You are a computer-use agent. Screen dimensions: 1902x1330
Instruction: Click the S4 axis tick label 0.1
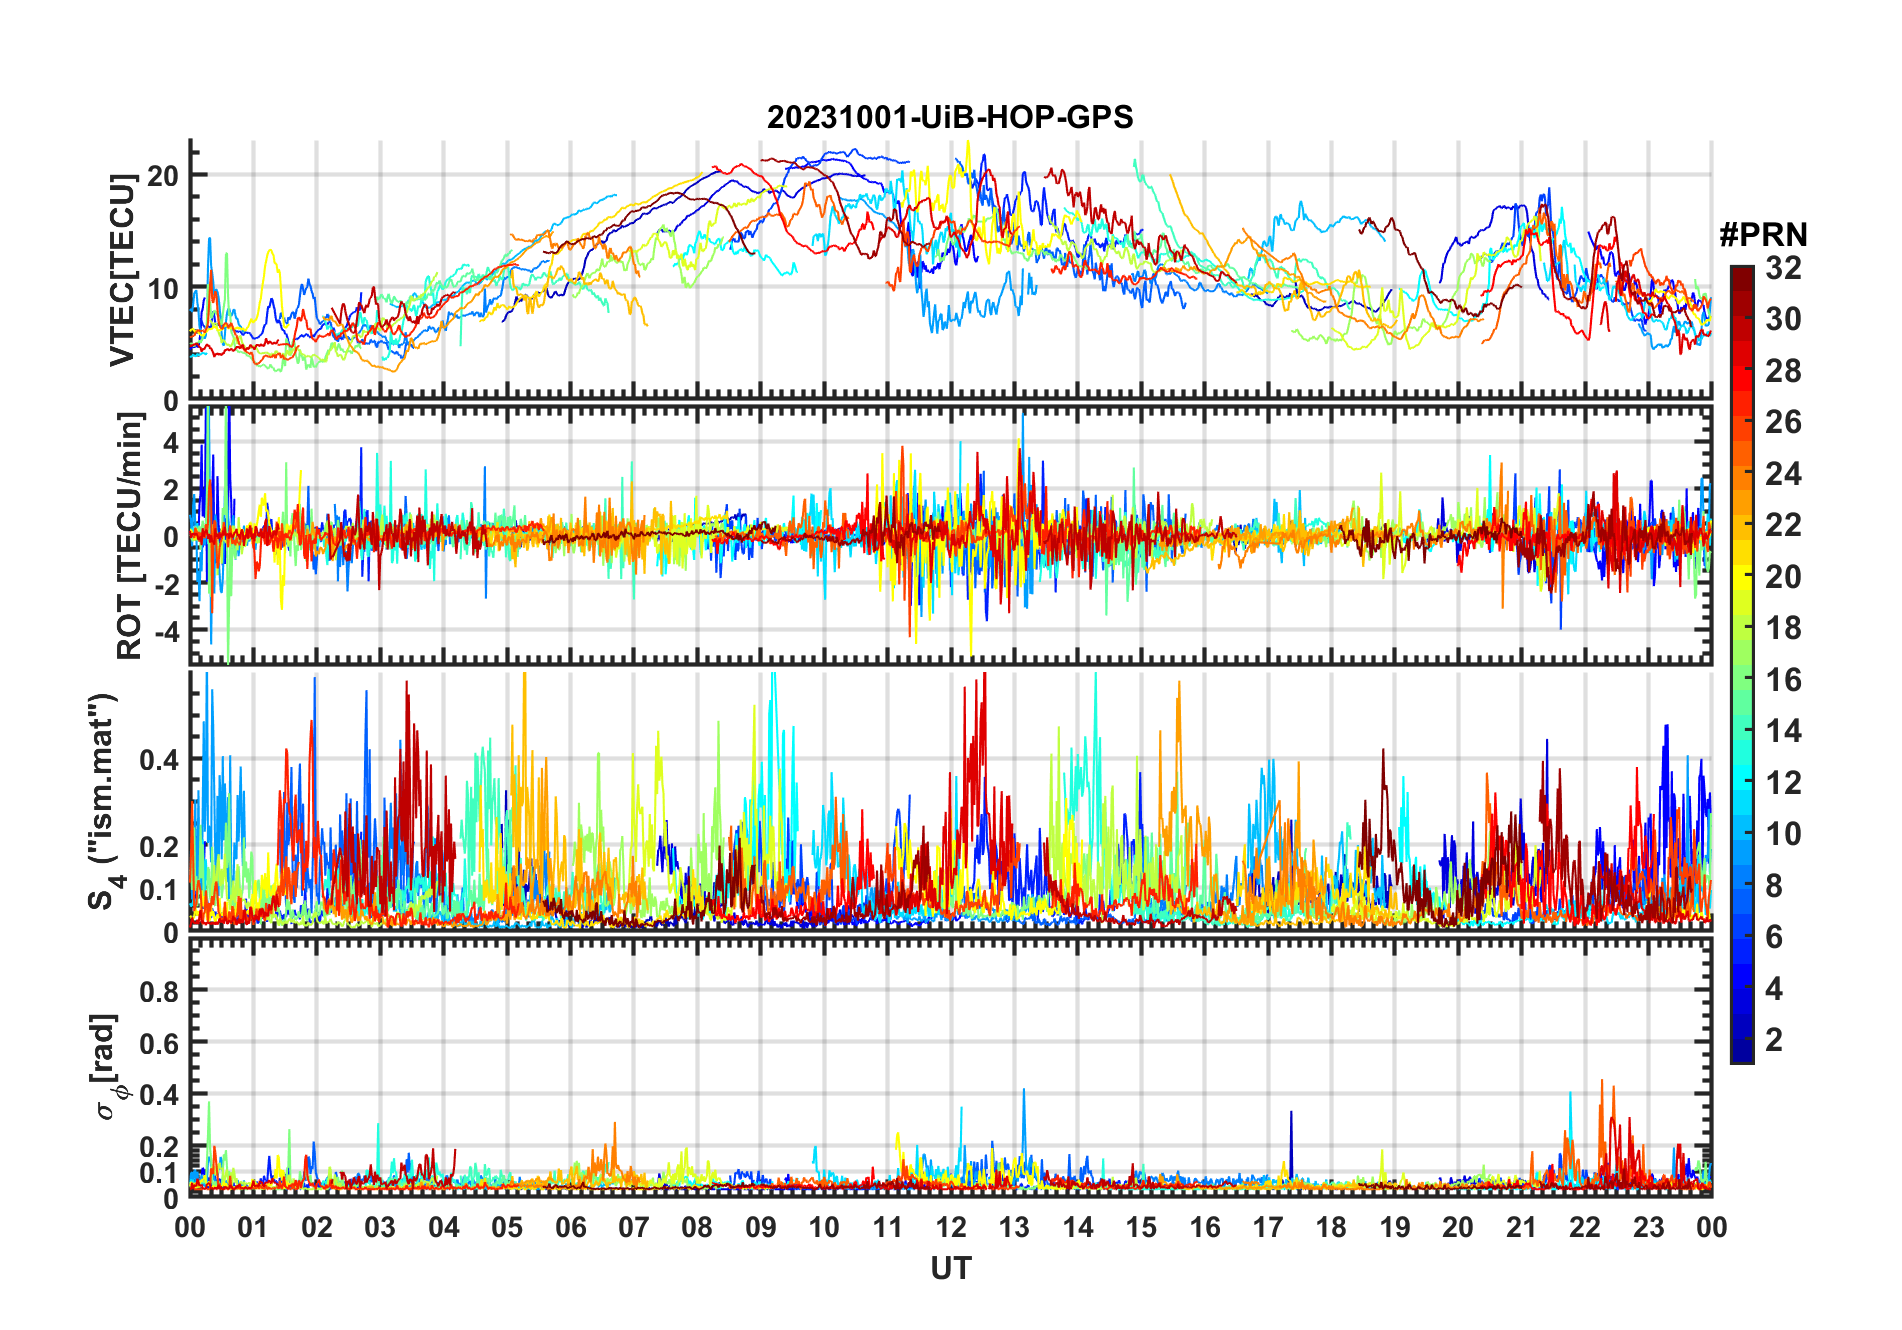(x=158, y=889)
